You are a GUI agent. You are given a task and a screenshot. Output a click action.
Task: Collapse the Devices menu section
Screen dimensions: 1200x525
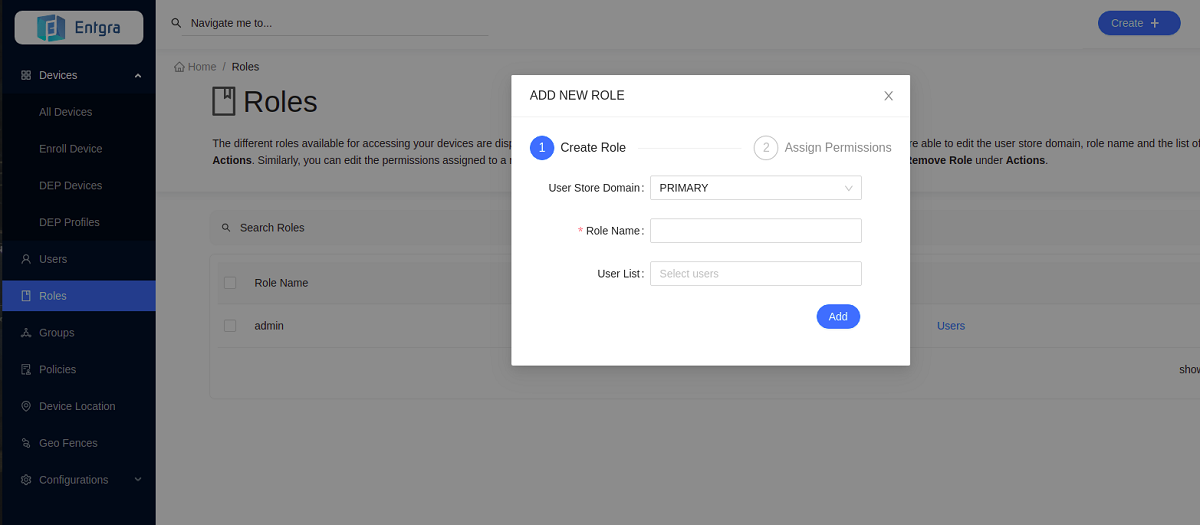[137, 76]
